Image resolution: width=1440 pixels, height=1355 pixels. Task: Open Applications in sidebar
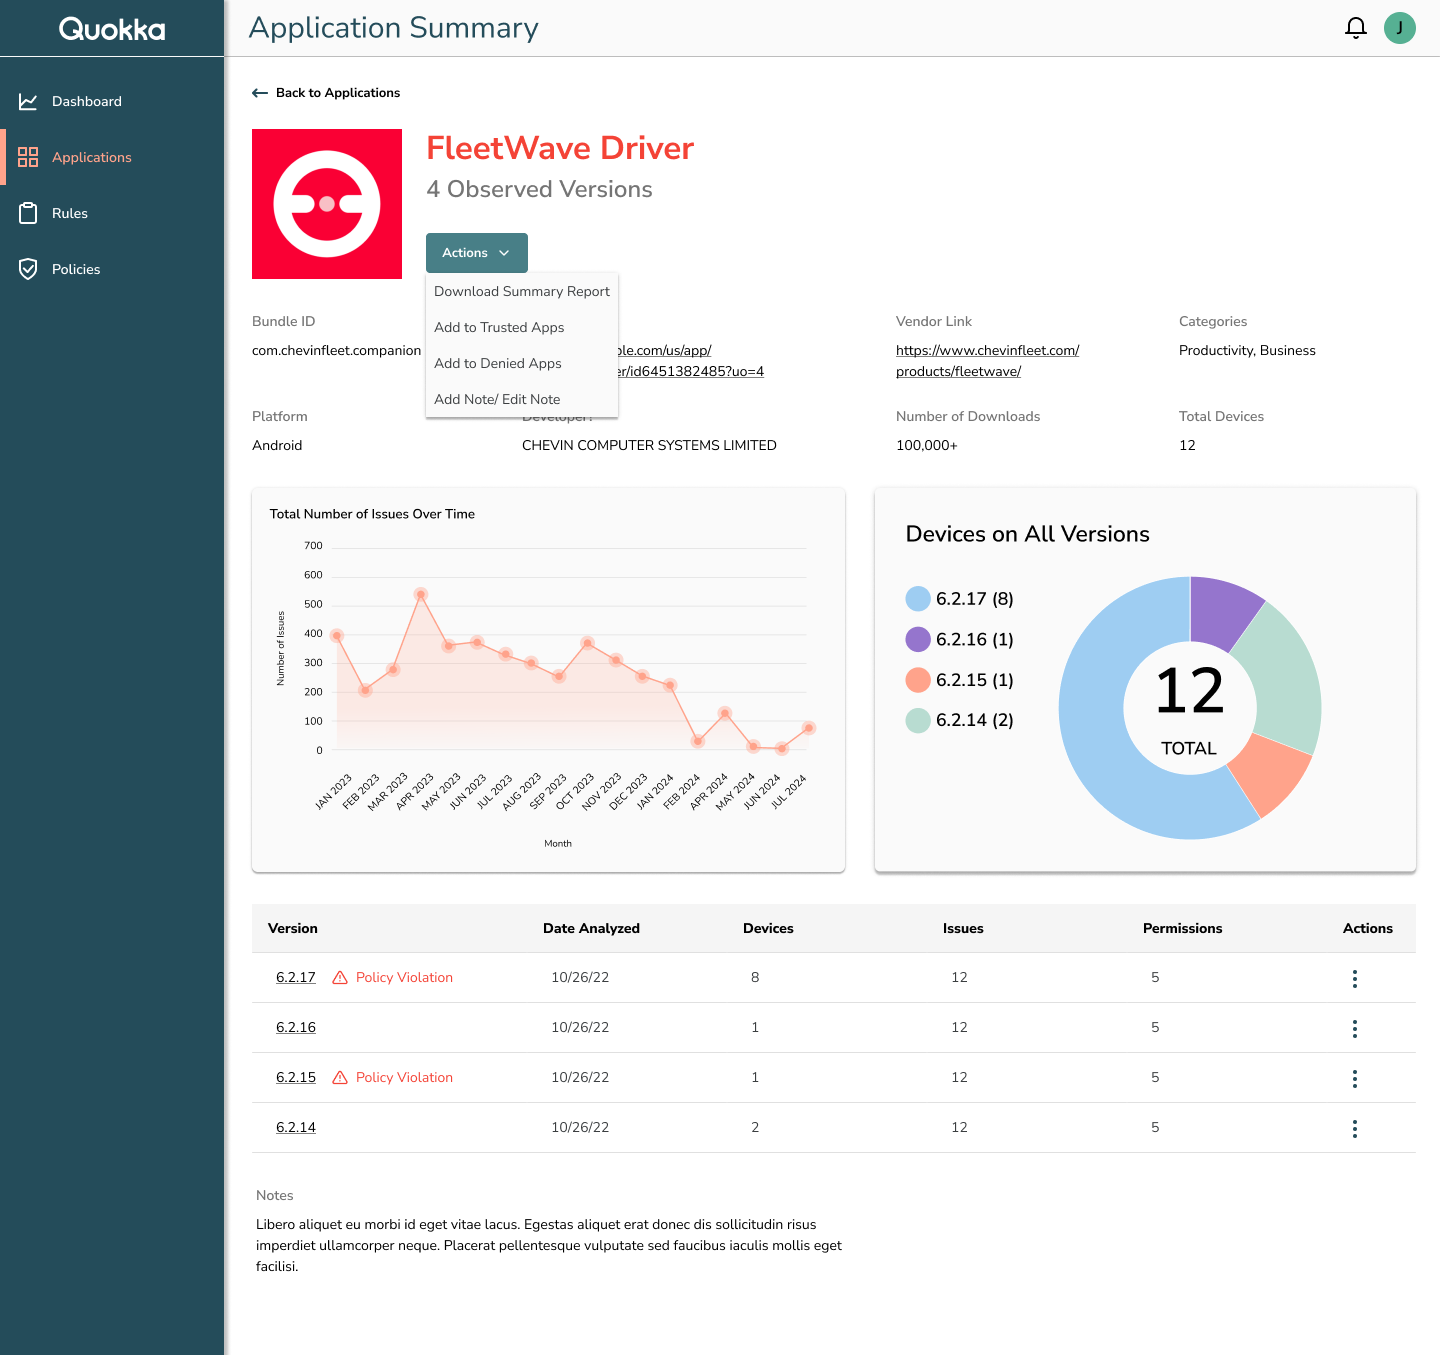tap(112, 157)
